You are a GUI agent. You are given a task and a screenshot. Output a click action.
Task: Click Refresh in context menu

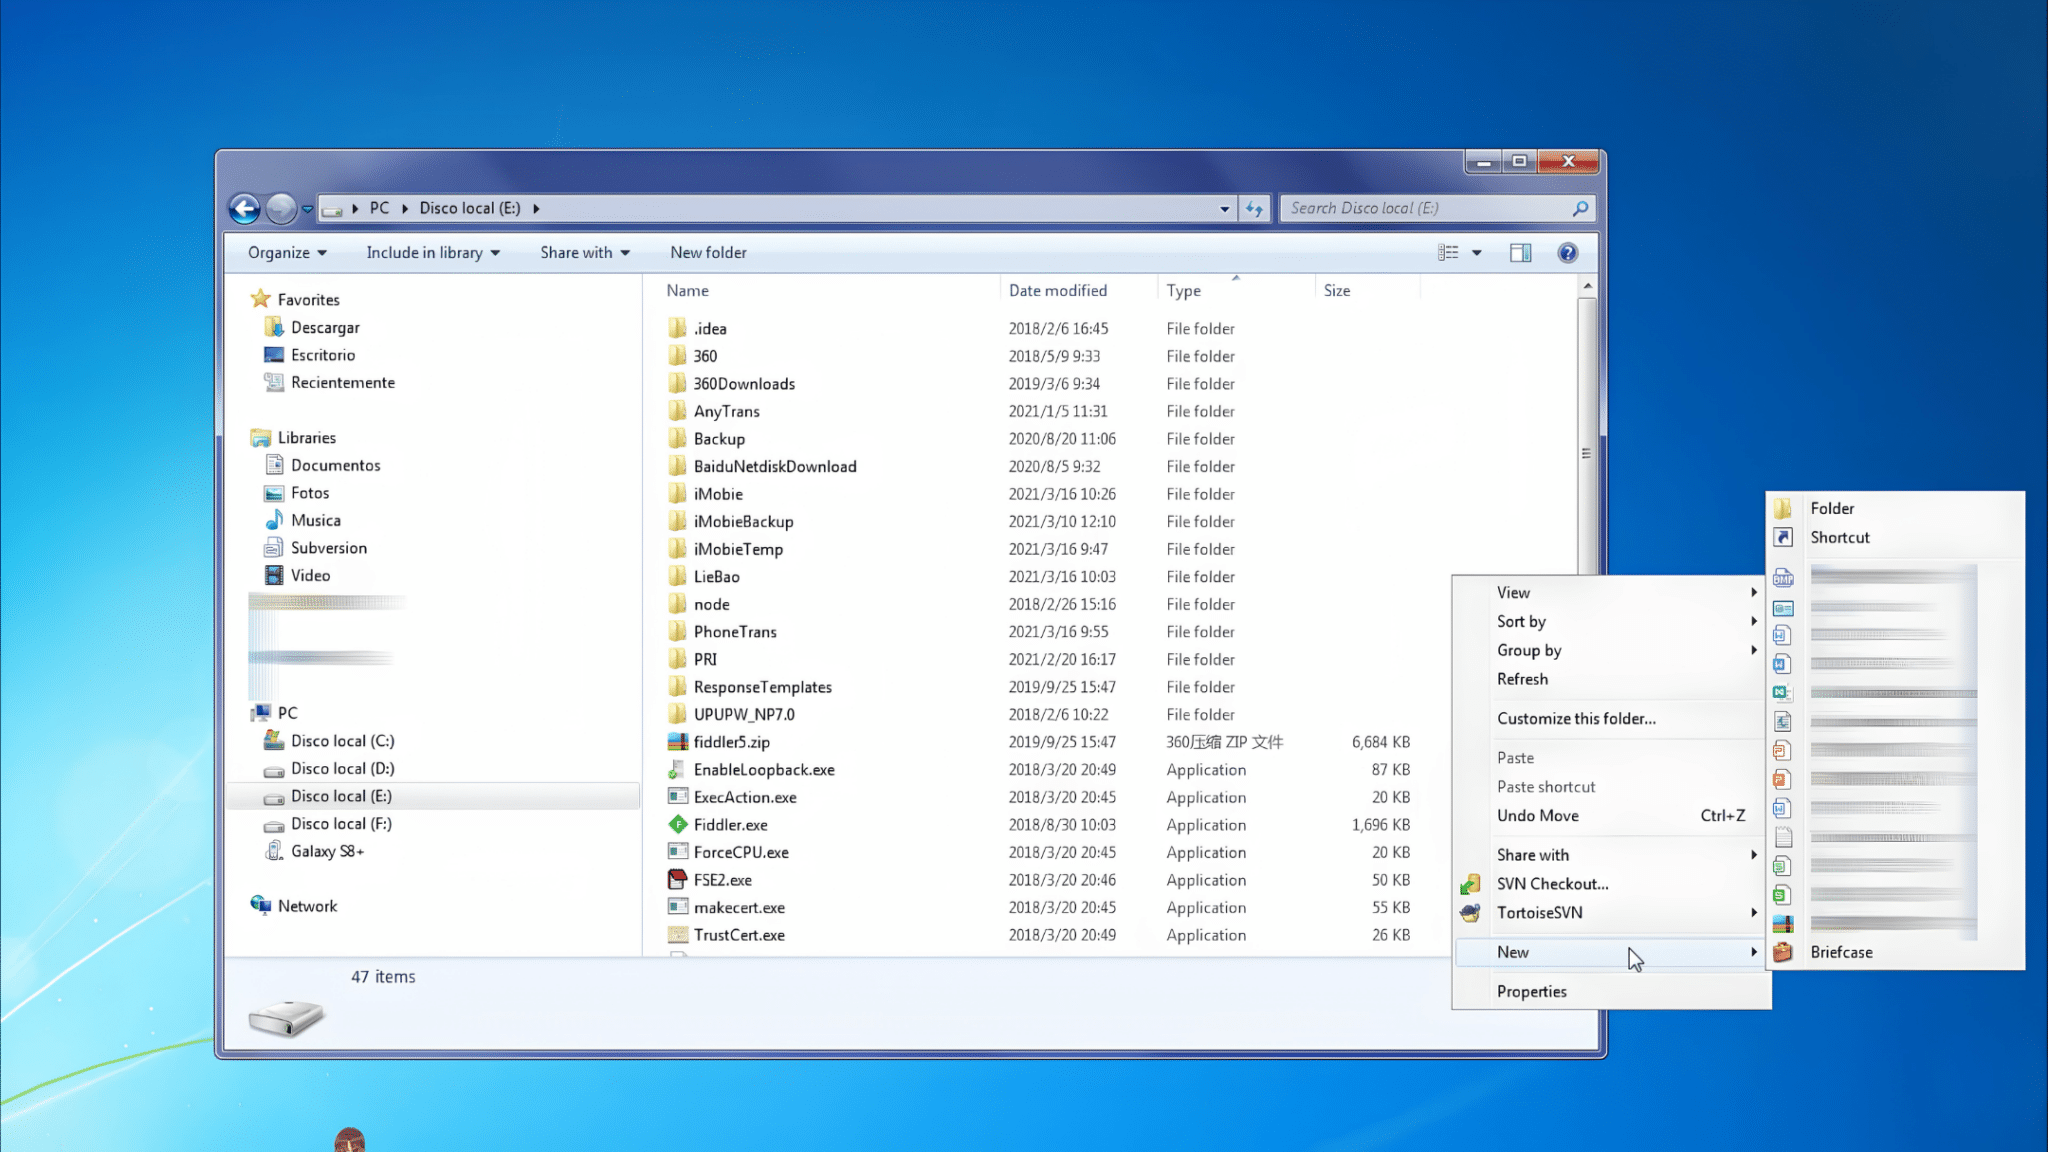click(1522, 680)
